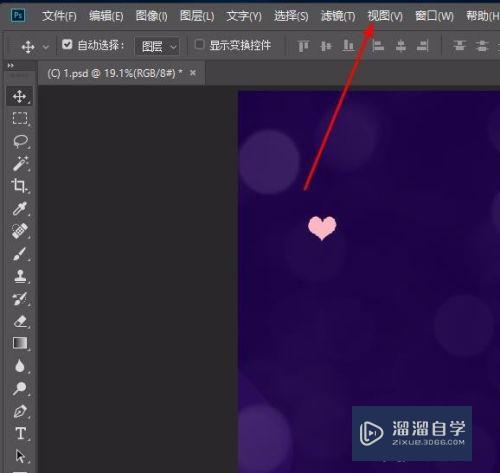This screenshot has width=500, height=473.
Task: Select the History Brush tool
Action: (x=20, y=299)
